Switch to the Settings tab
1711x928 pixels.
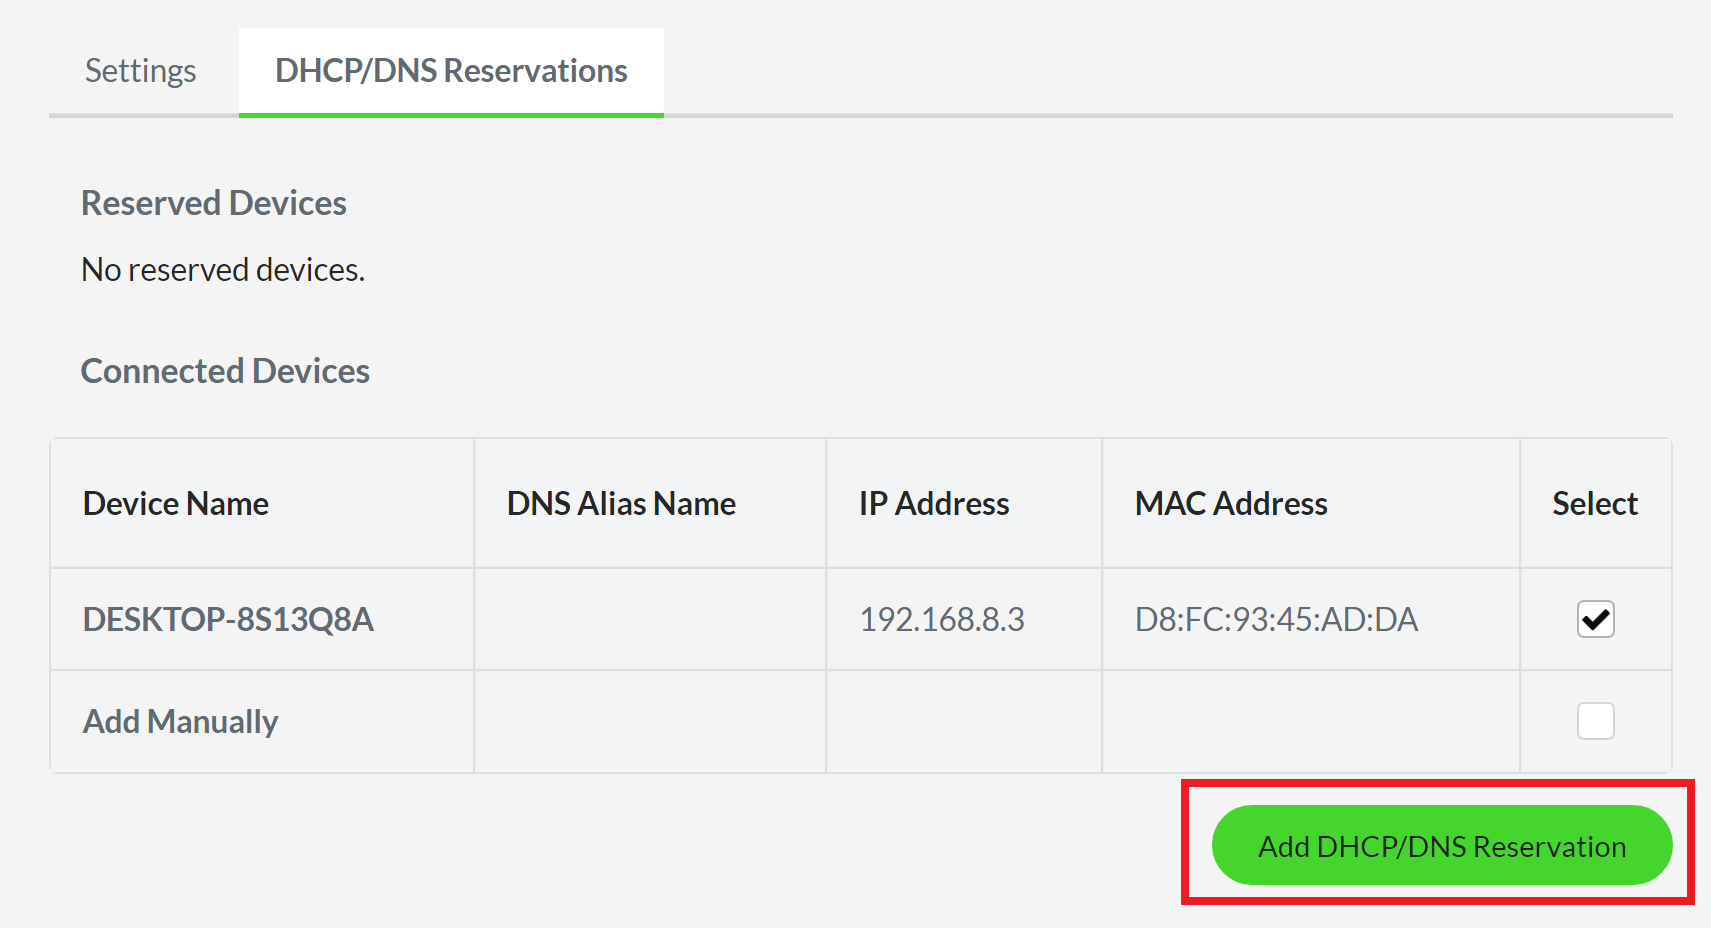click(x=139, y=70)
